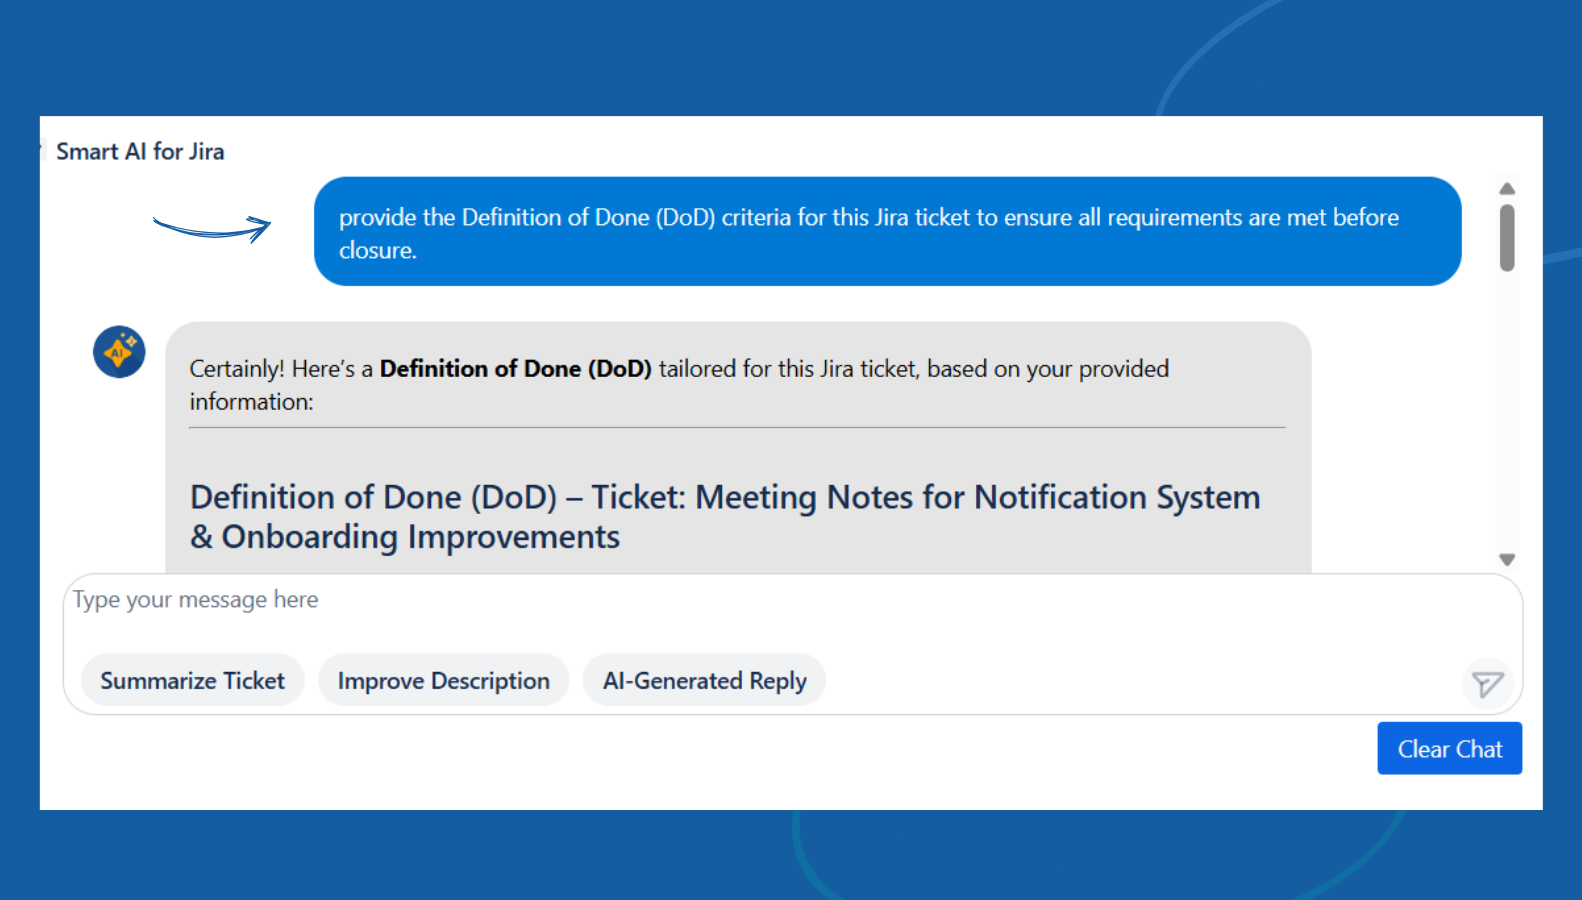
Task: Click the Smart AI for Jira title
Action: coord(140,151)
